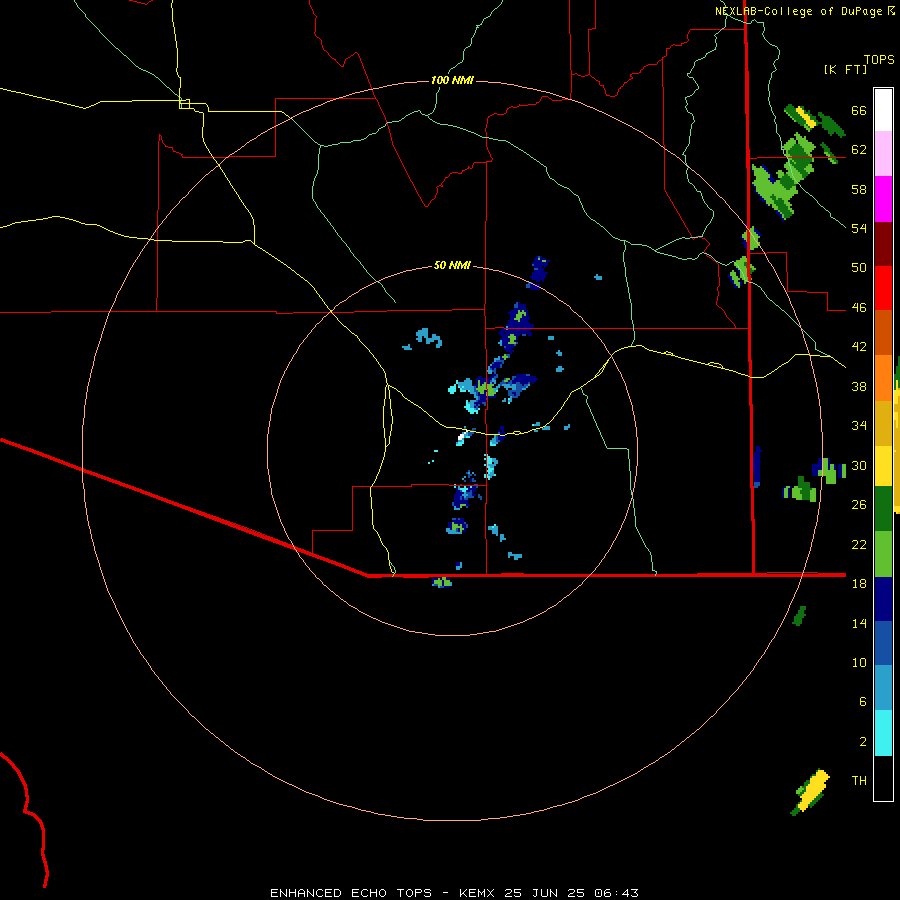900x900 pixels.
Task: Click the 30 legend value
Action: pyautogui.click(x=859, y=465)
